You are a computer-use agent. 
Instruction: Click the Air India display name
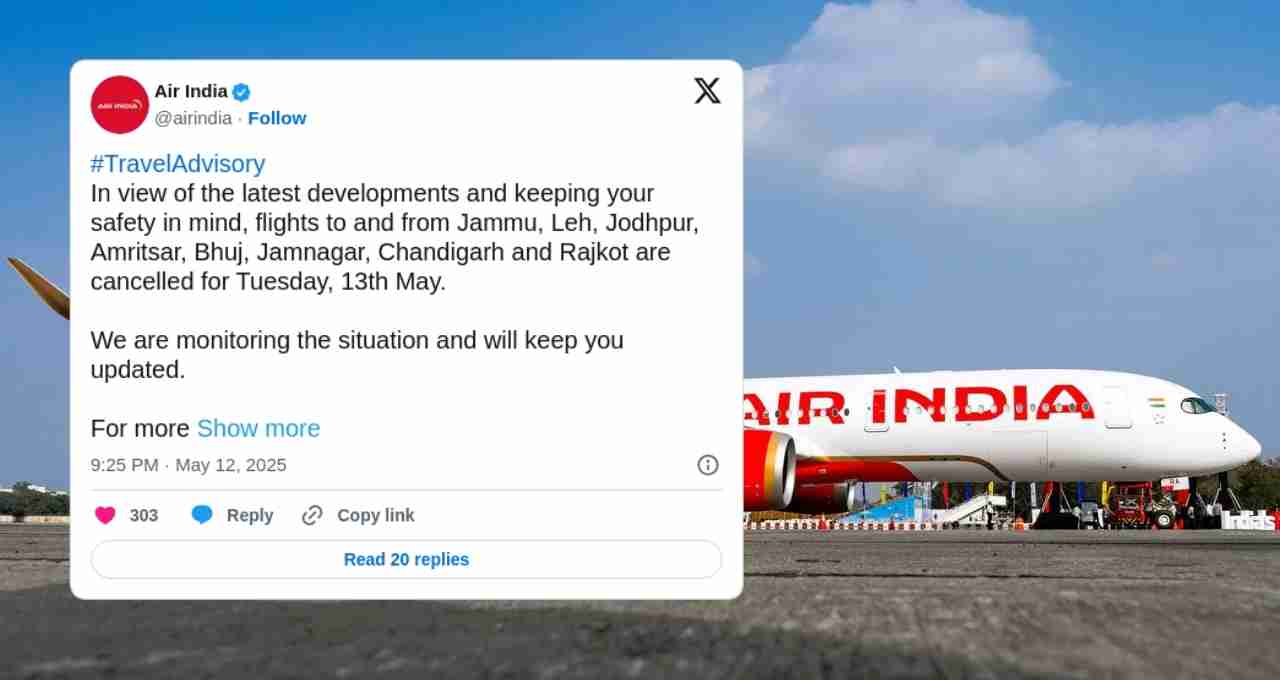191,92
